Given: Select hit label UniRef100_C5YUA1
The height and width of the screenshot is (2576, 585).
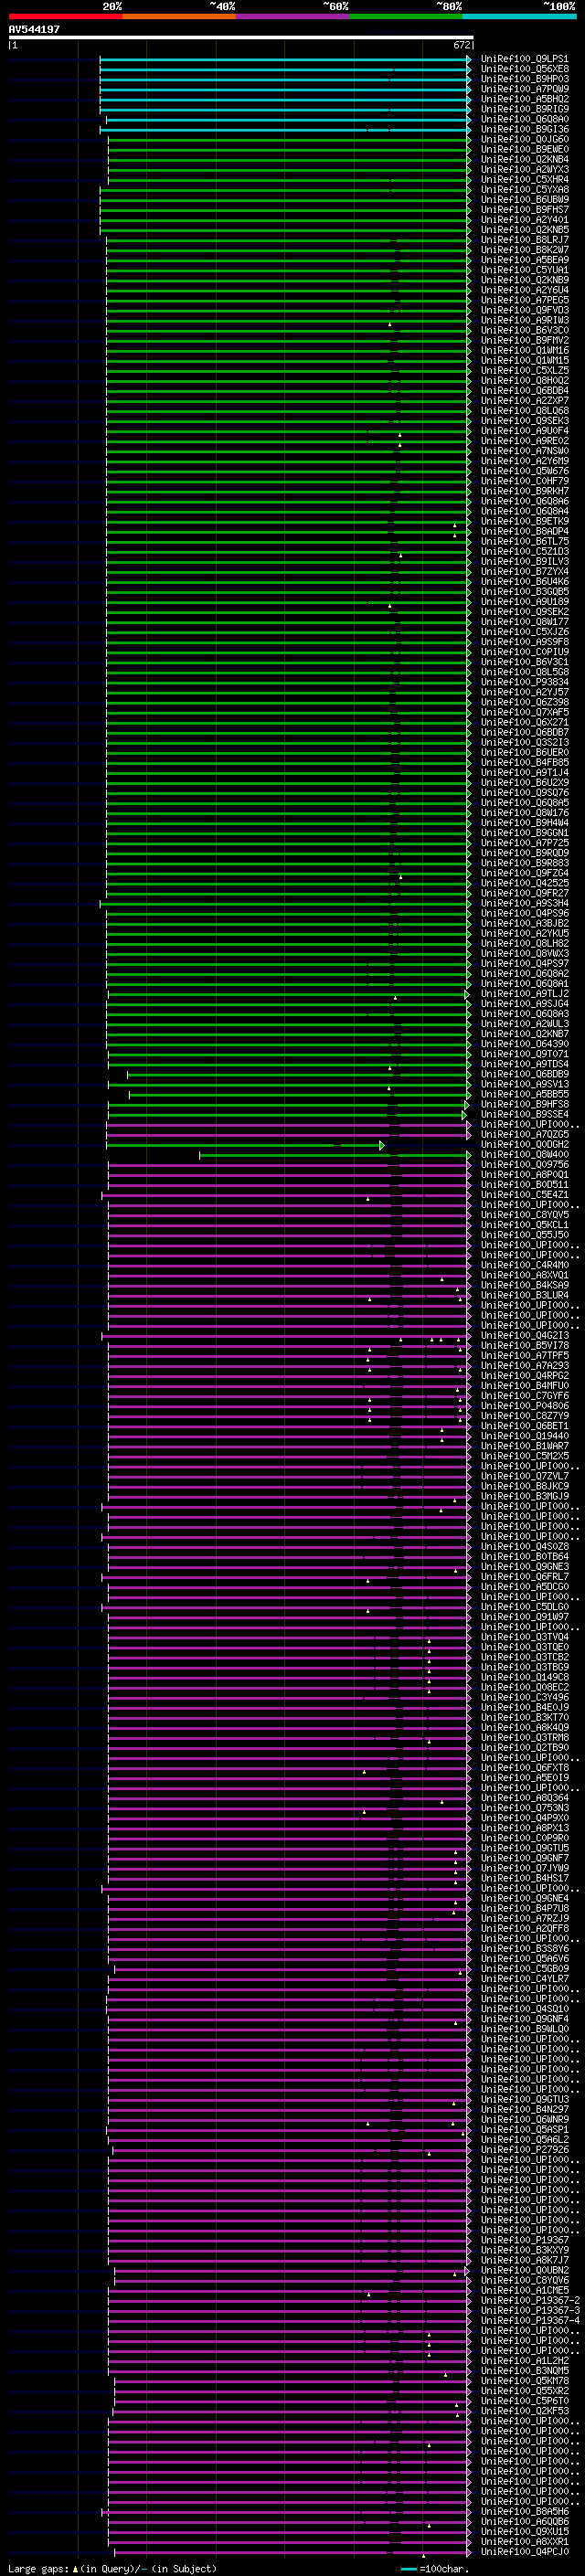Looking at the screenshot, I should pyautogui.click(x=524, y=270).
